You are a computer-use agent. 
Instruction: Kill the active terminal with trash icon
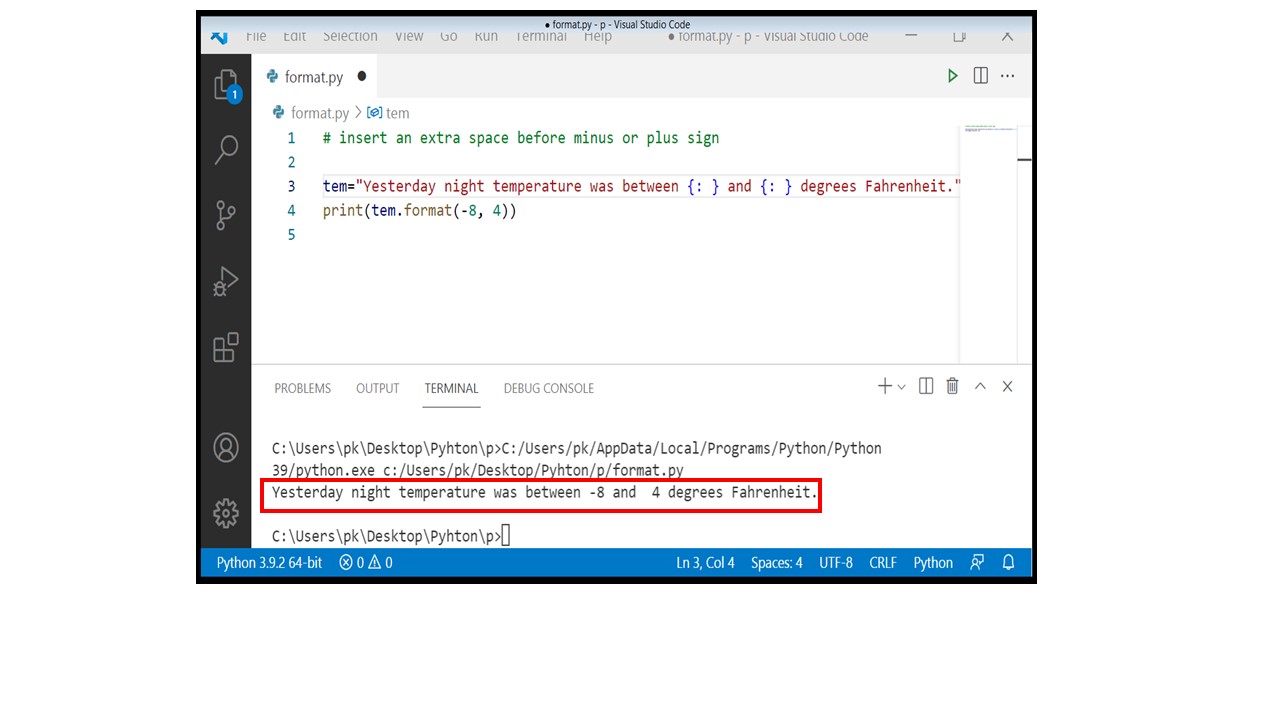pyautogui.click(x=951, y=386)
